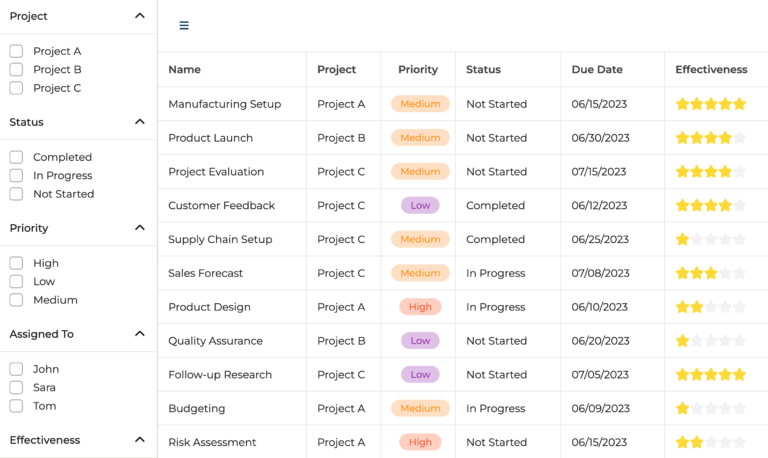768x458 pixels.
Task: Check the Project A filter checkbox
Action: pyautogui.click(x=16, y=51)
